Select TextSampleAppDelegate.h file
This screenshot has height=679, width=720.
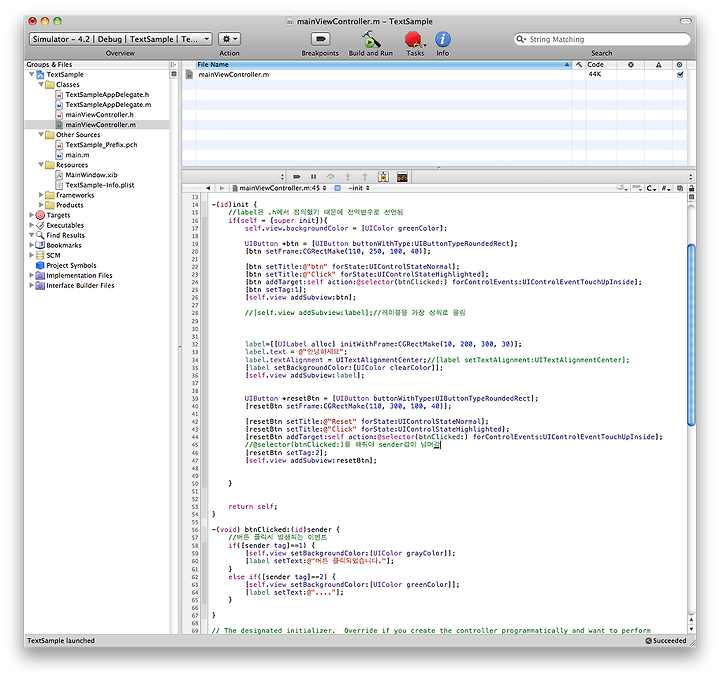pyautogui.click(x=107, y=95)
